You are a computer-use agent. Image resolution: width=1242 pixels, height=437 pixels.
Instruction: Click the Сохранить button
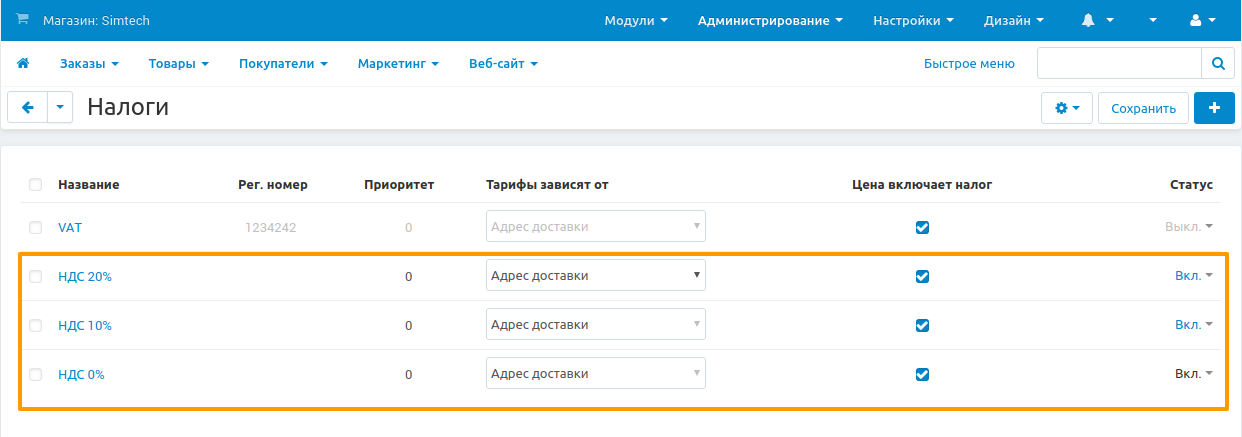[1143, 108]
